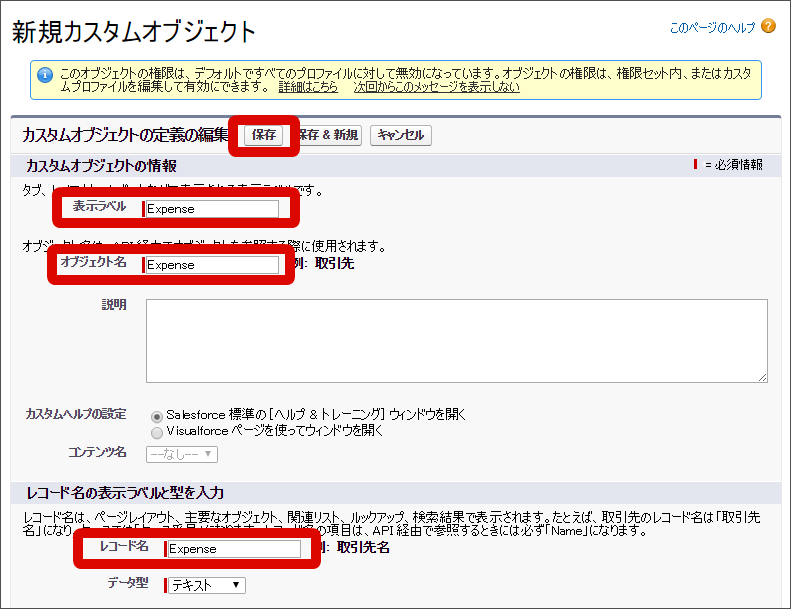Click the レコード名の表示ラベルと型を入力 heading
Viewport: 791px width, 609px height.
pyautogui.click(x=125, y=493)
